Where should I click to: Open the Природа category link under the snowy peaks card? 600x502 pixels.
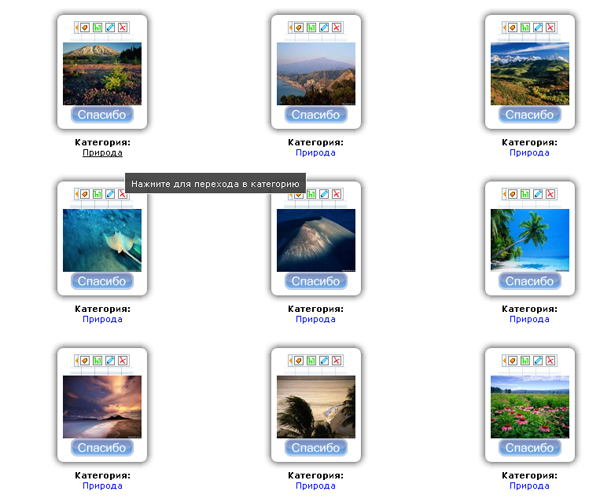(x=530, y=153)
